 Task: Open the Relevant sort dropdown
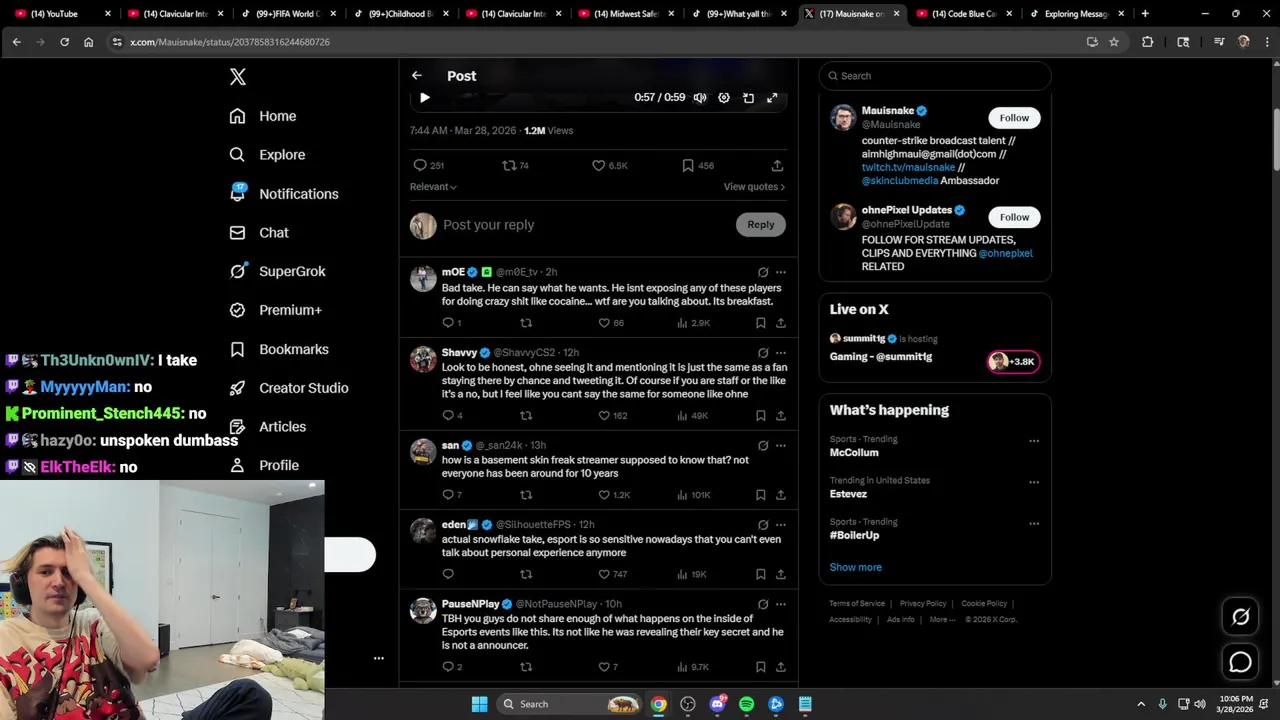point(433,187)
